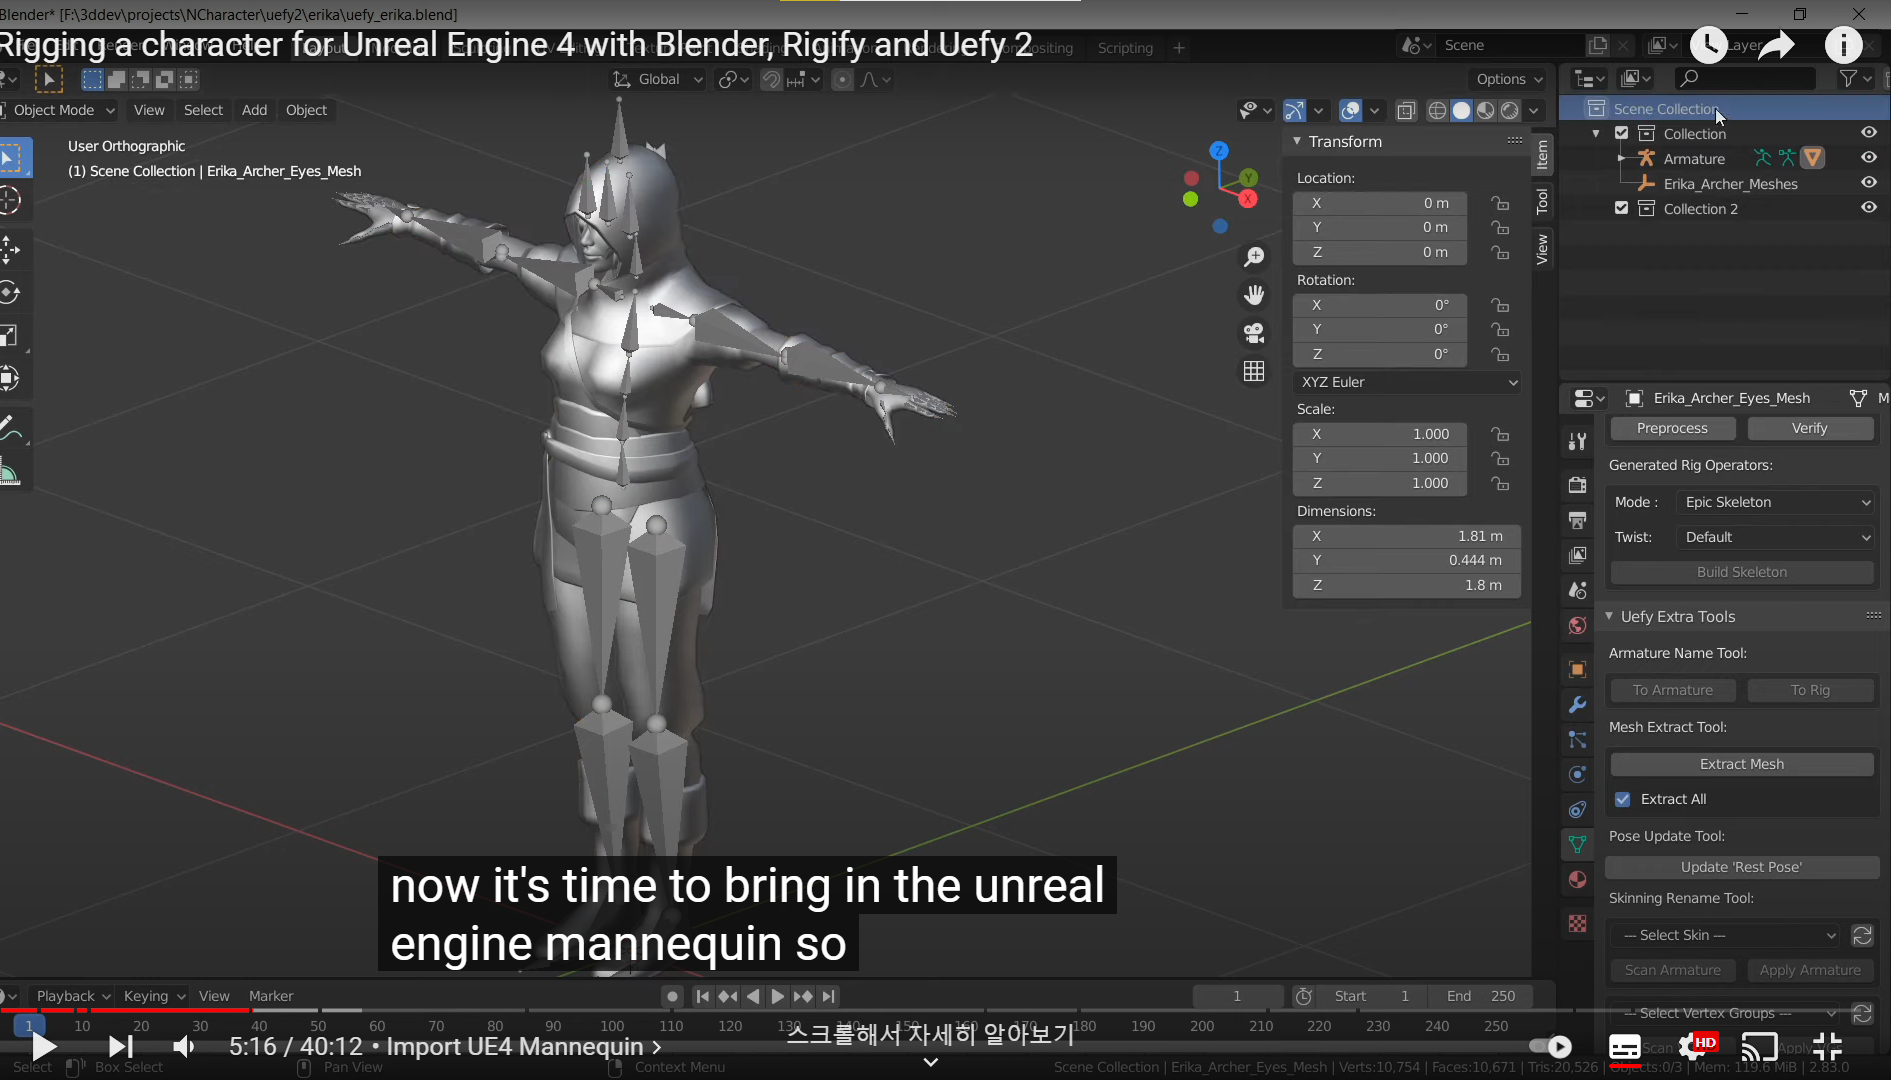Collapse the Transform panel
1891x1080 pixels.
click(1297, 141)
